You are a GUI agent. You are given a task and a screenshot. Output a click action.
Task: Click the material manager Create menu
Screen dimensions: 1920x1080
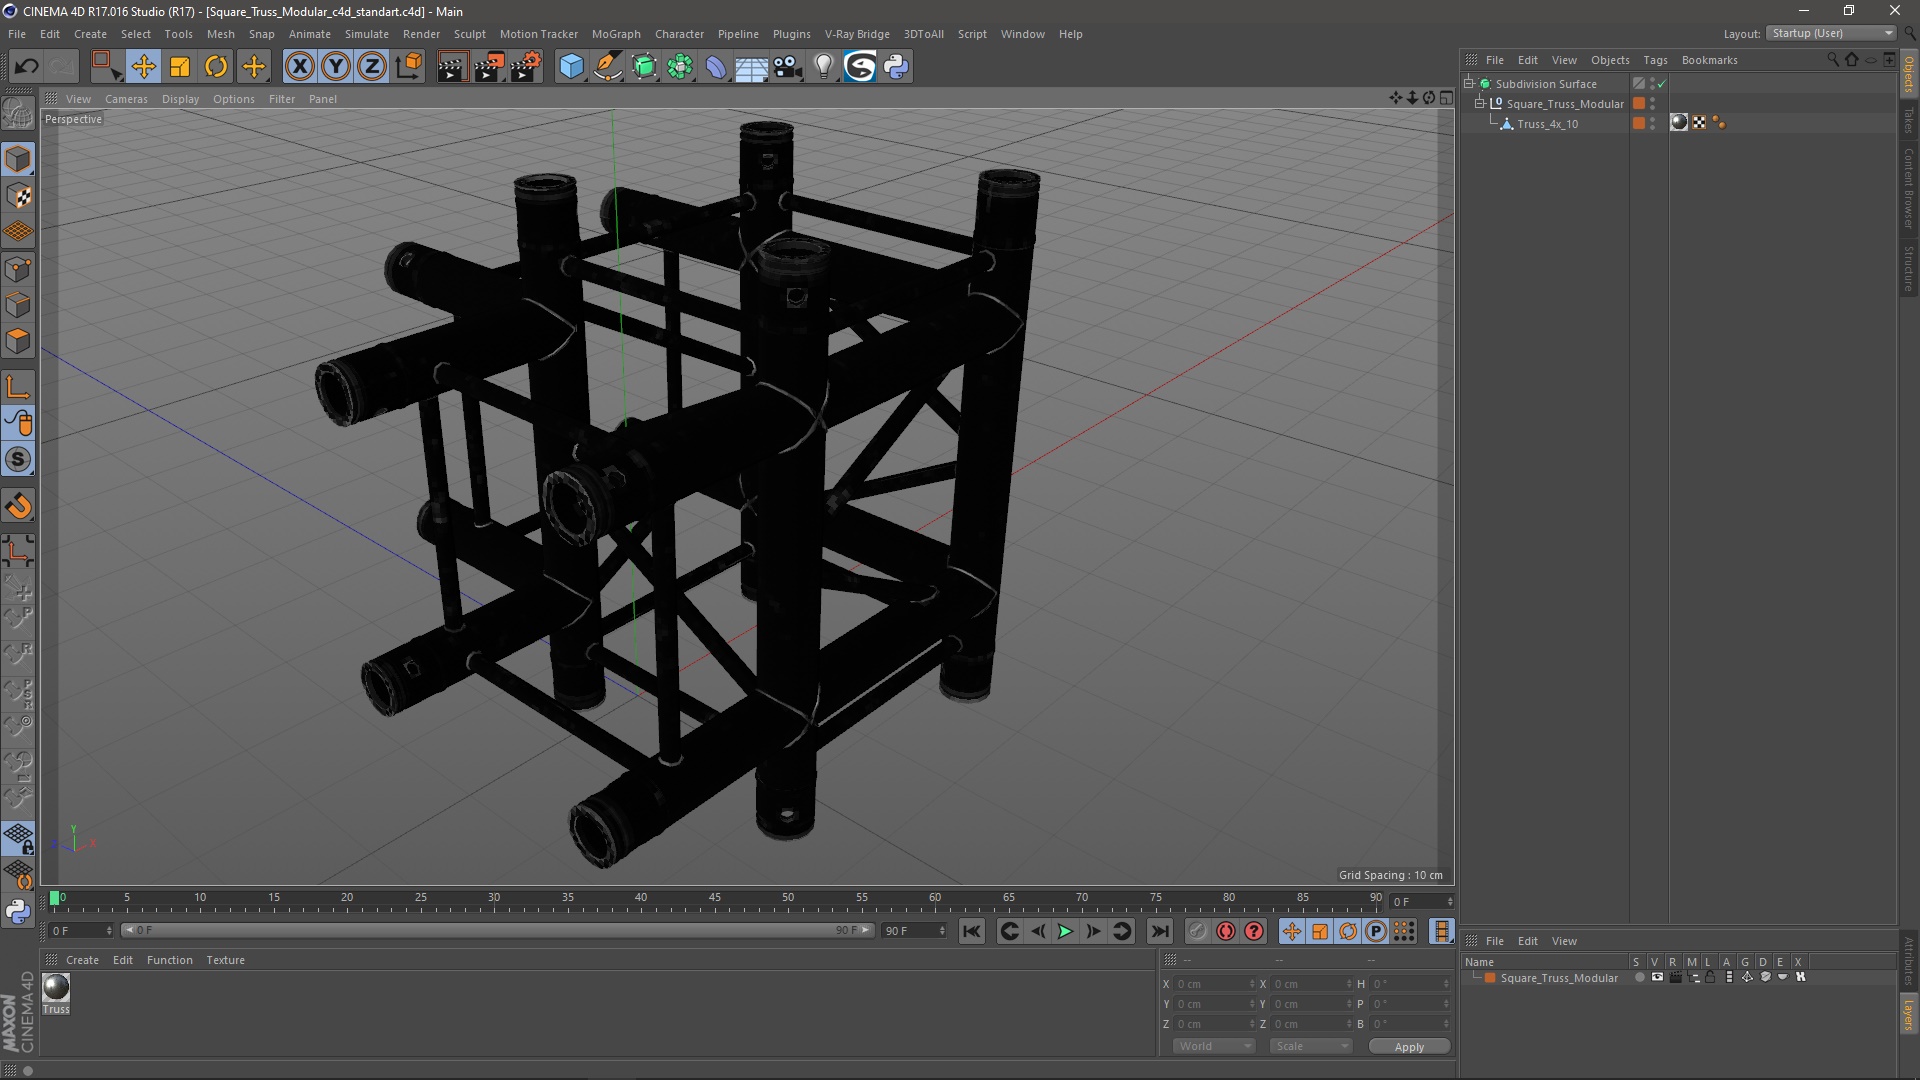(82, 960)
